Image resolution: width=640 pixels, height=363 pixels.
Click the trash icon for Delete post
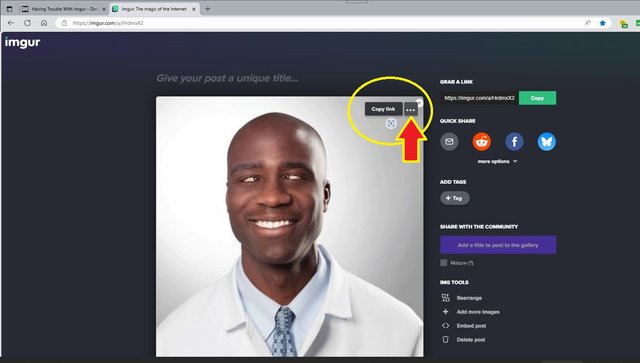(445, 339)
